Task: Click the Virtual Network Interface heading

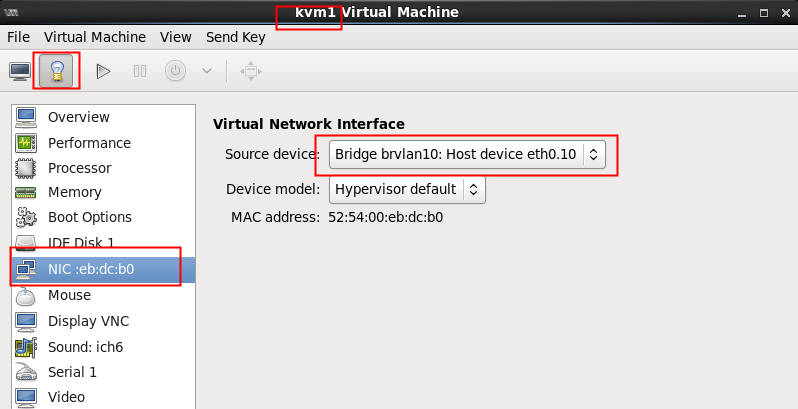Action: coord(309,124)
